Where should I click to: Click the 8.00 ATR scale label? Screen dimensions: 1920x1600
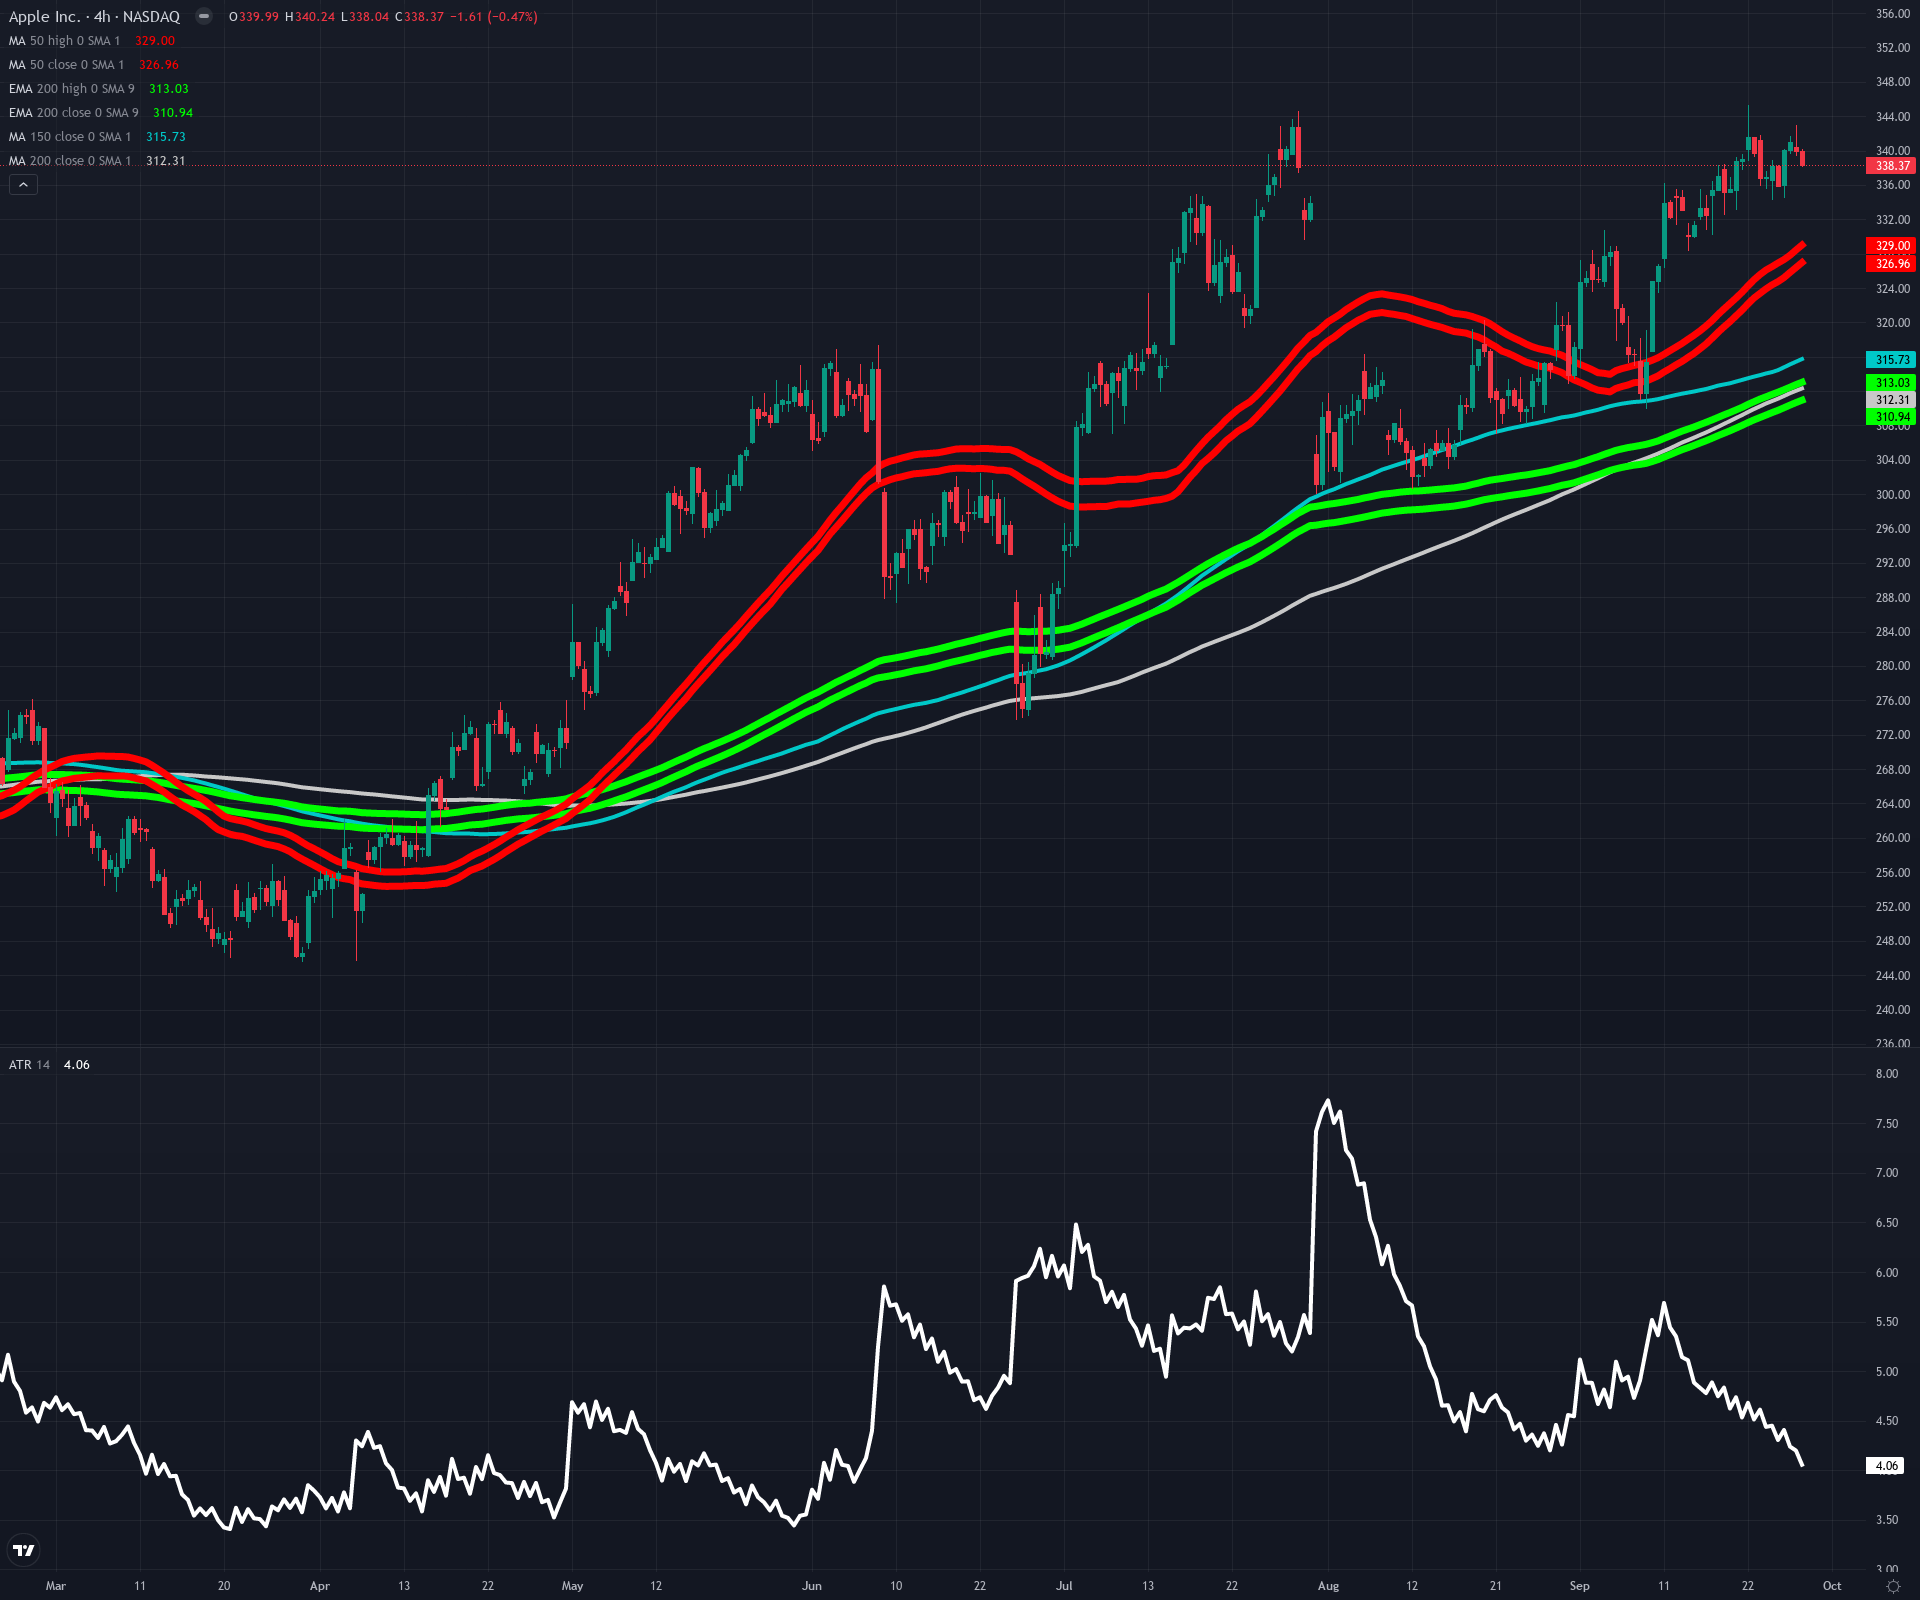coord(1887,1074)
